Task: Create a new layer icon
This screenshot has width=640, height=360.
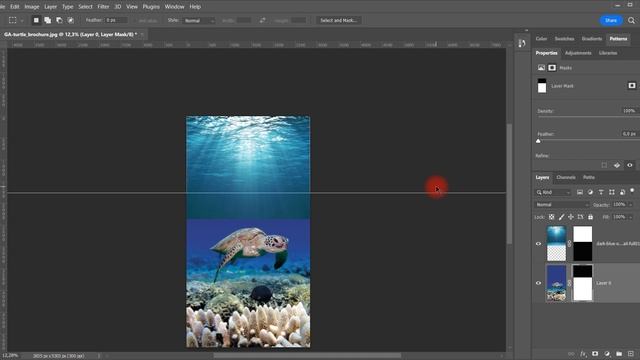Action: point(631,354)
